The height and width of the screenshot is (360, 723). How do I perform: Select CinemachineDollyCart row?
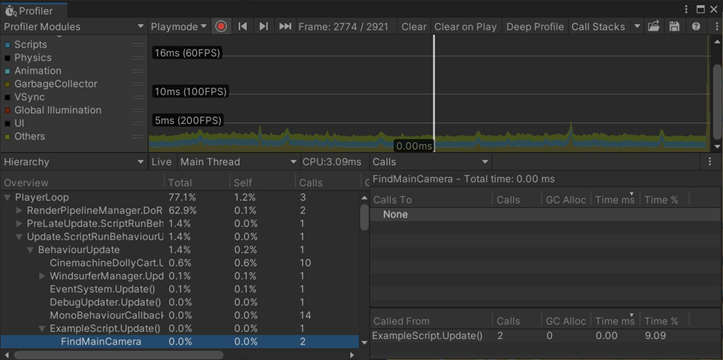(x=180, y=263)
